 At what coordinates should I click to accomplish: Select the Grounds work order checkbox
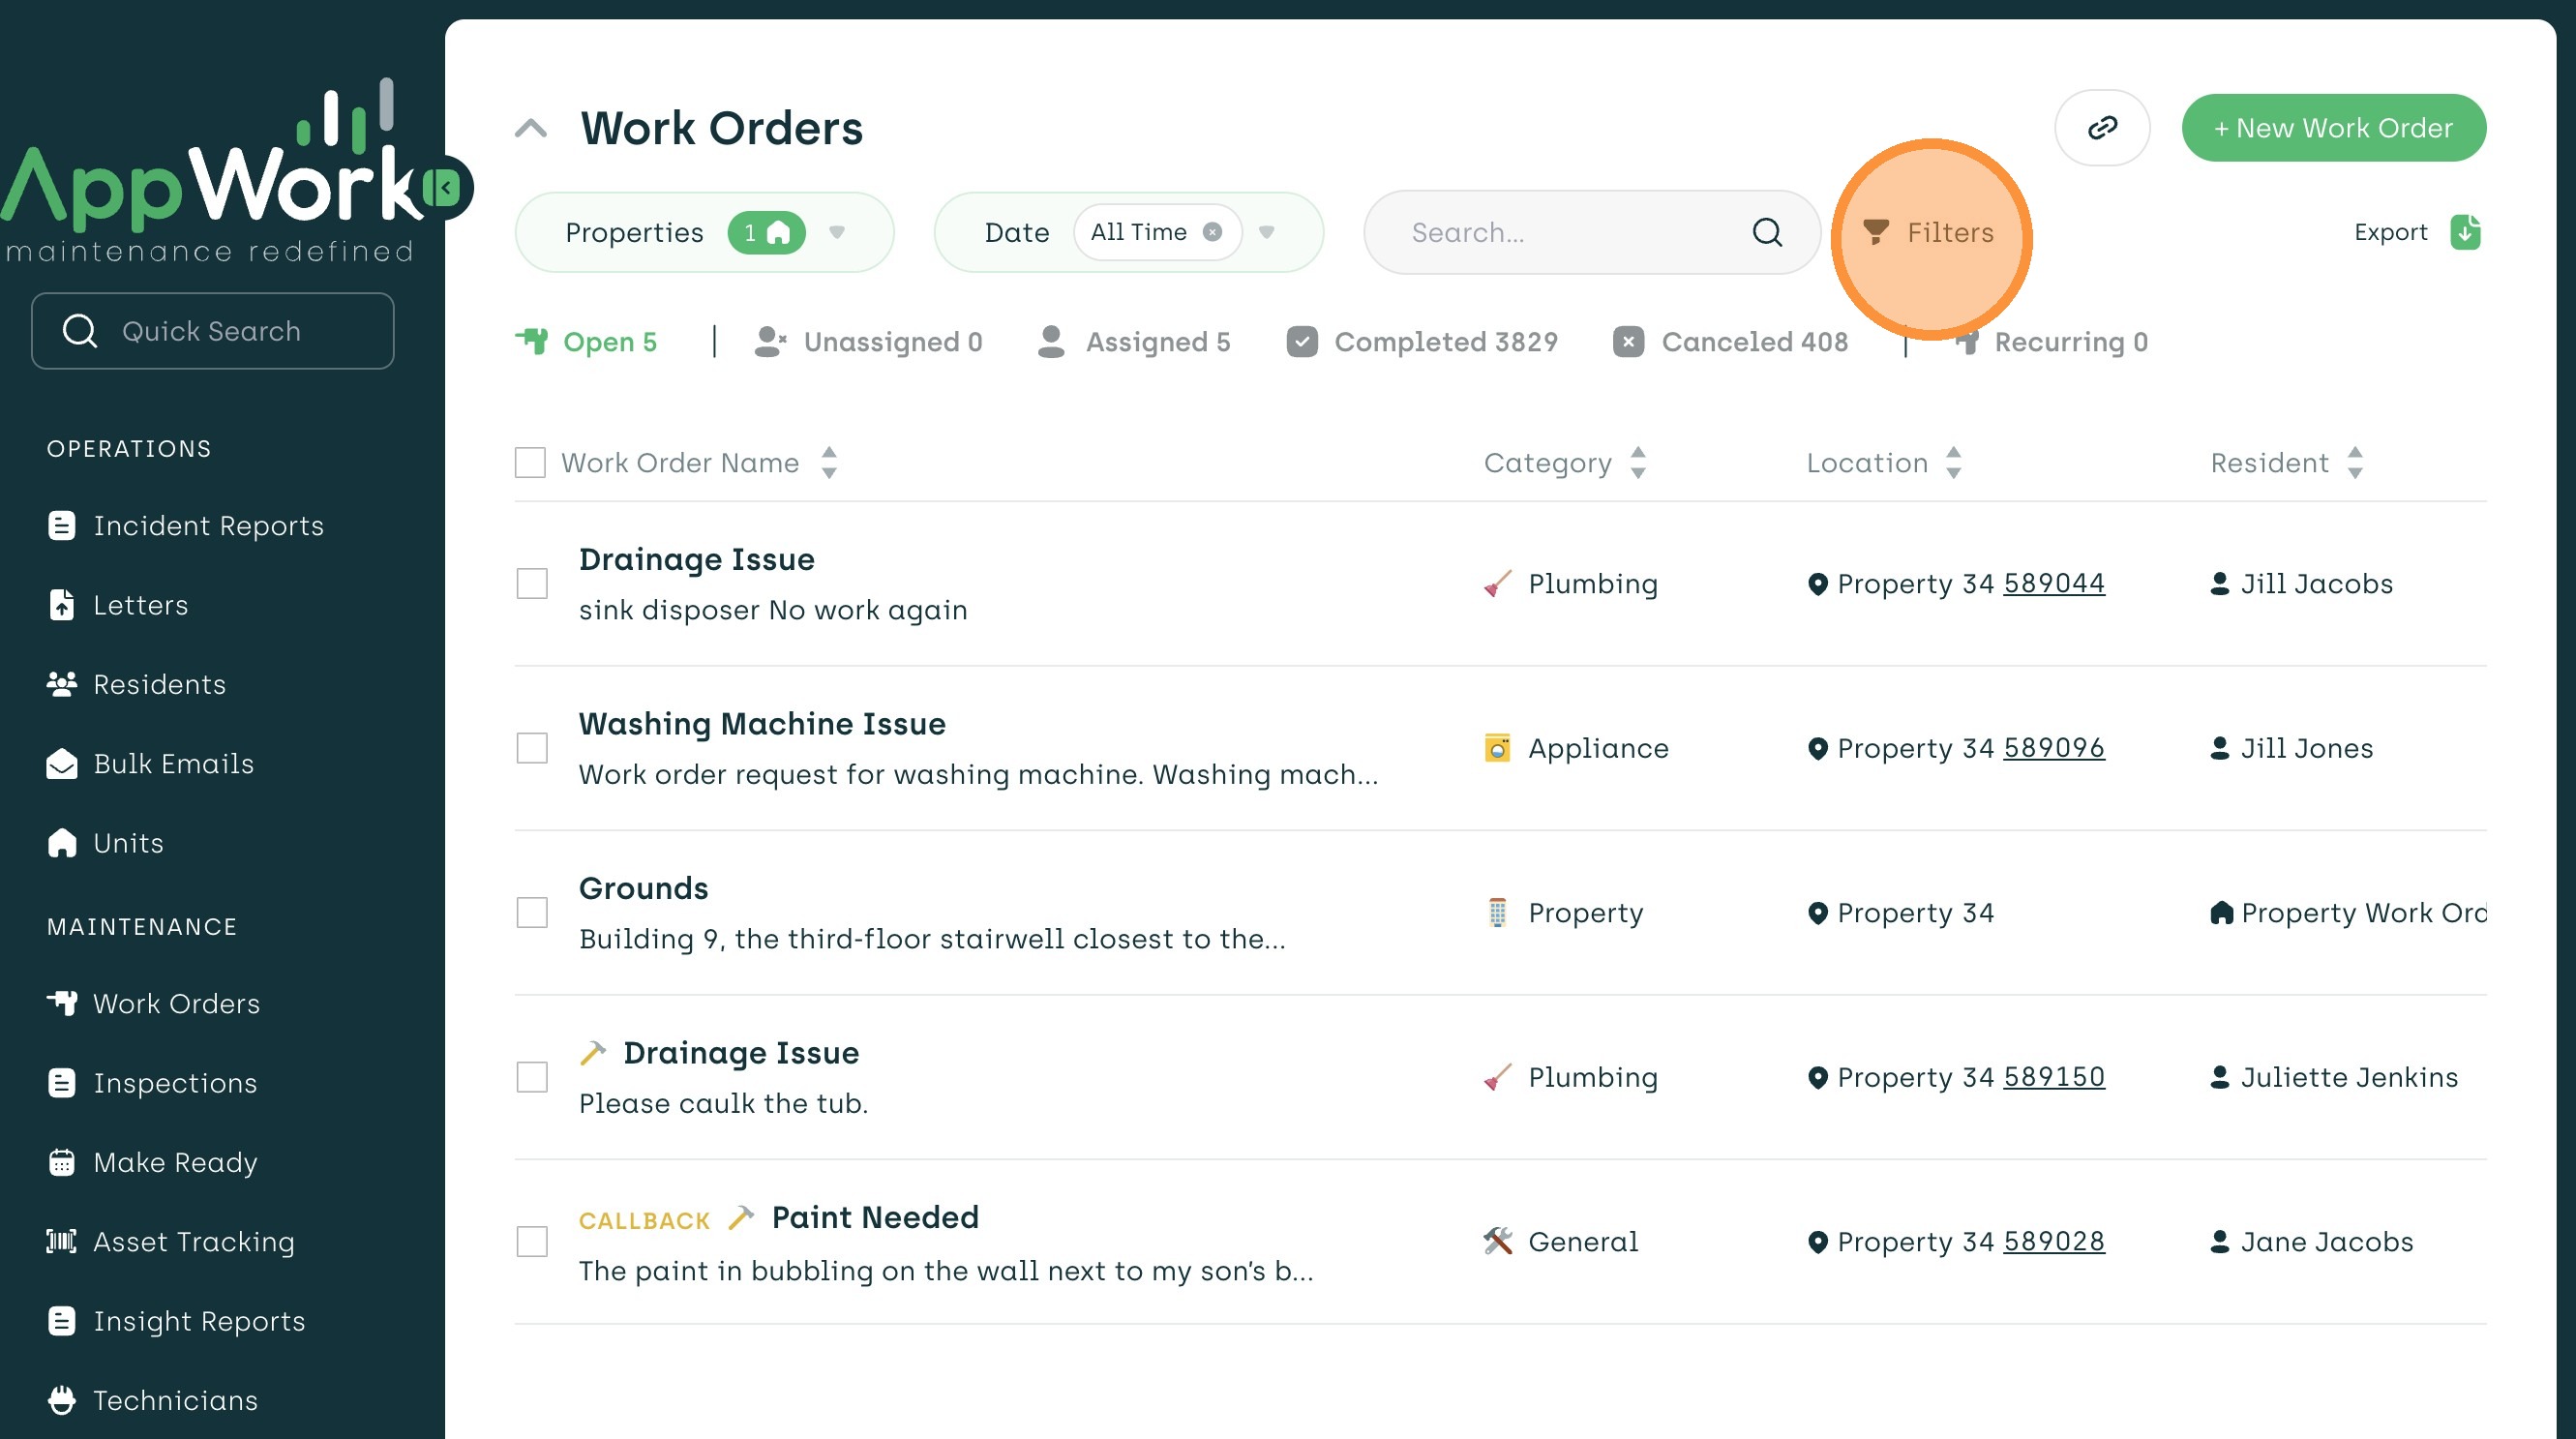coord(532,912)
